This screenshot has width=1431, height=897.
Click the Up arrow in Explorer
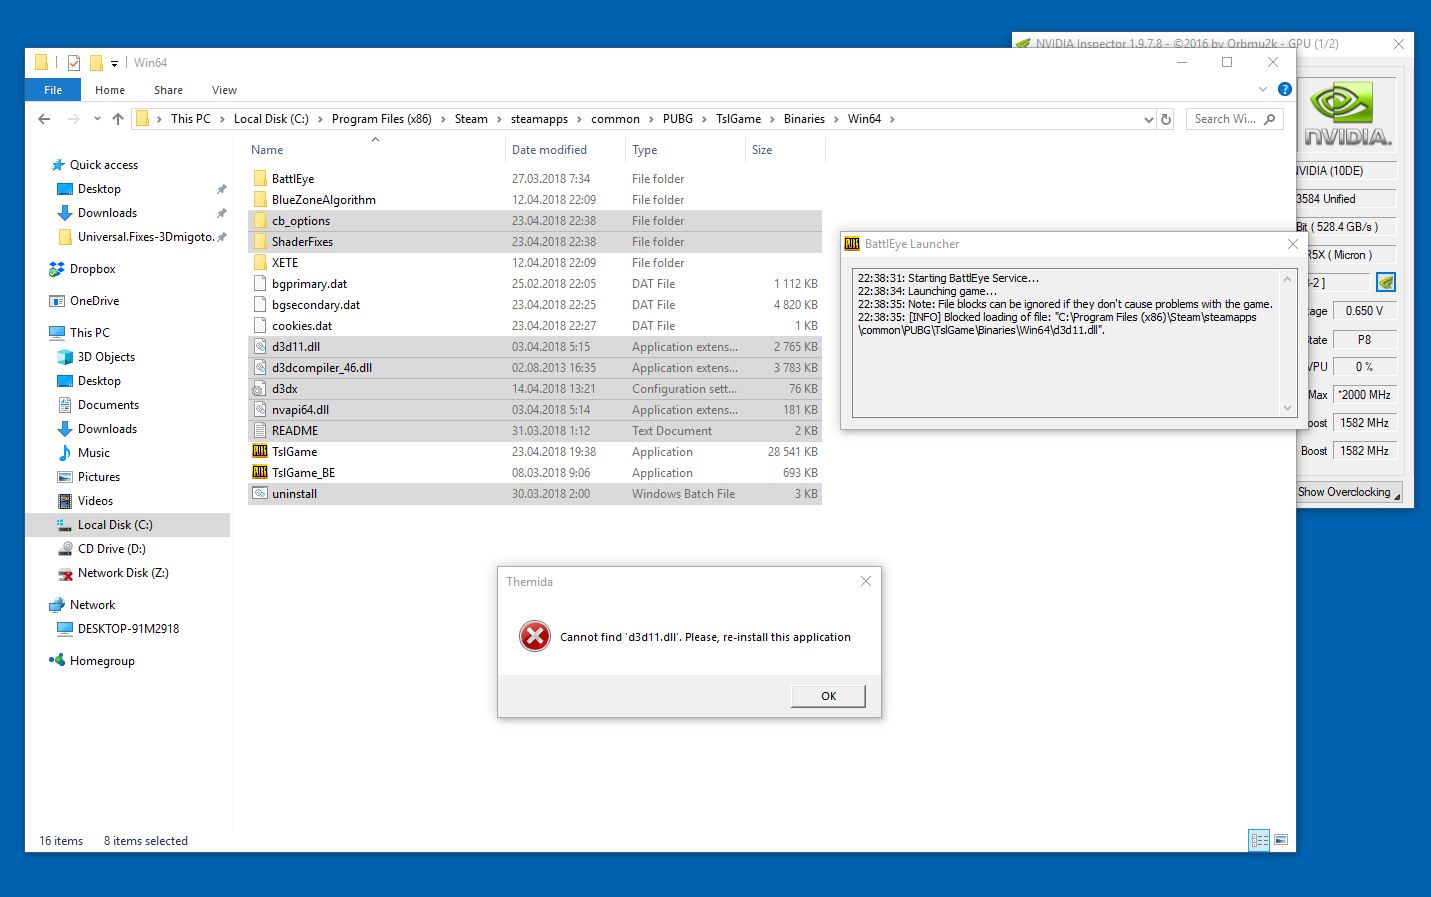(x=118, y=119)
